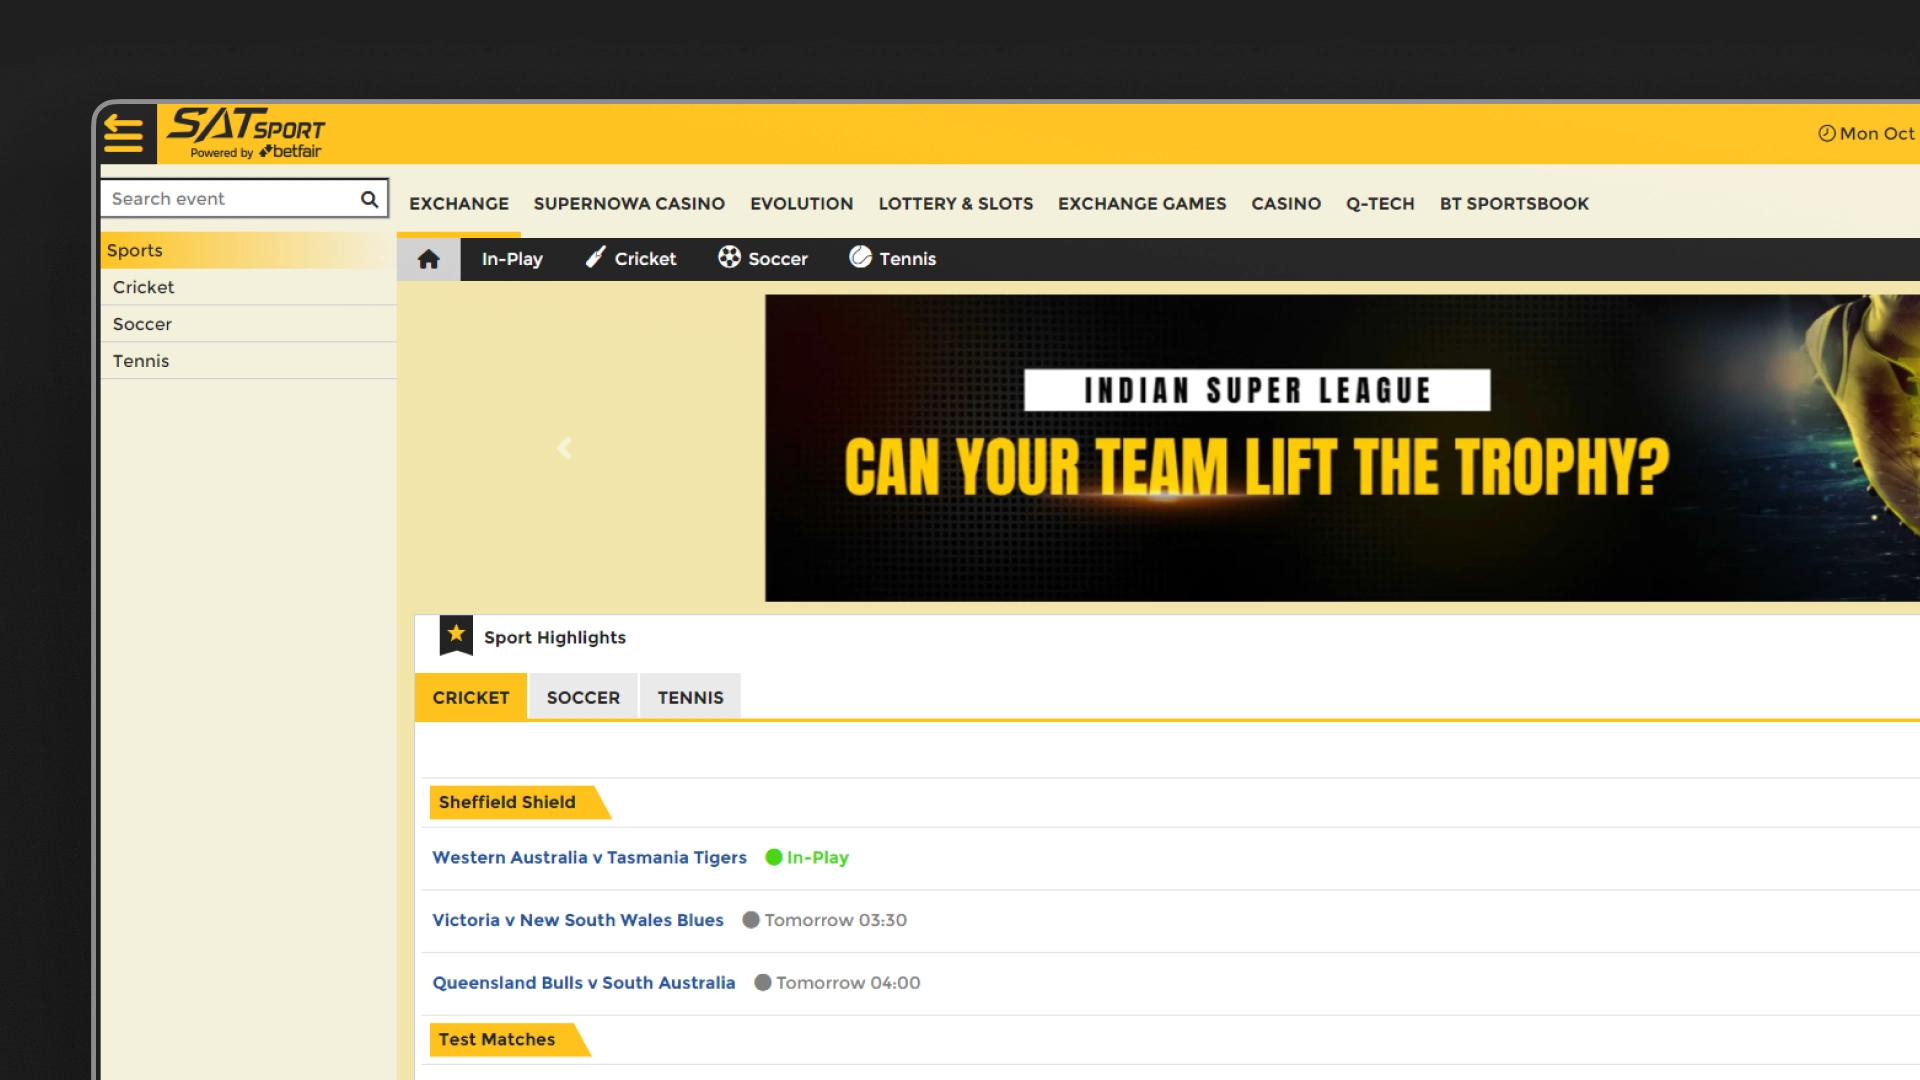Select SOCCER highlights tab
Screen dimensions: 1920x1080
pos(583,697)
